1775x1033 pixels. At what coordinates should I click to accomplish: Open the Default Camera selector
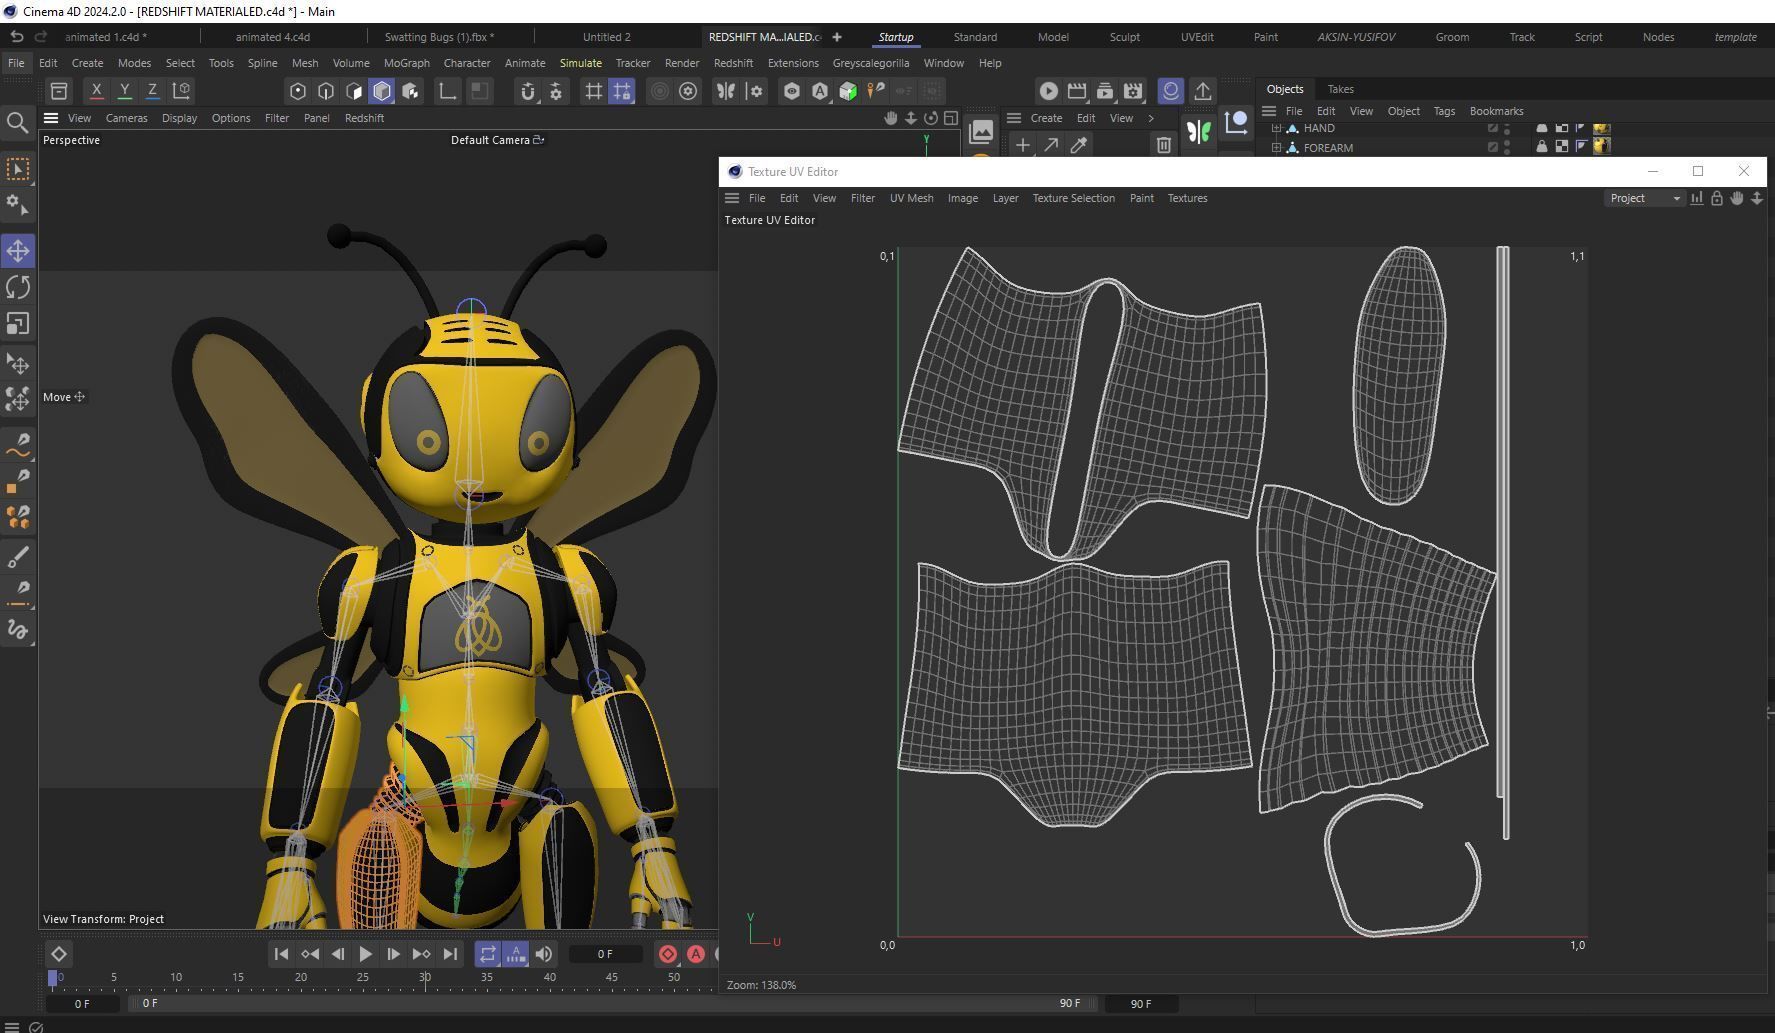click(497, 140)
